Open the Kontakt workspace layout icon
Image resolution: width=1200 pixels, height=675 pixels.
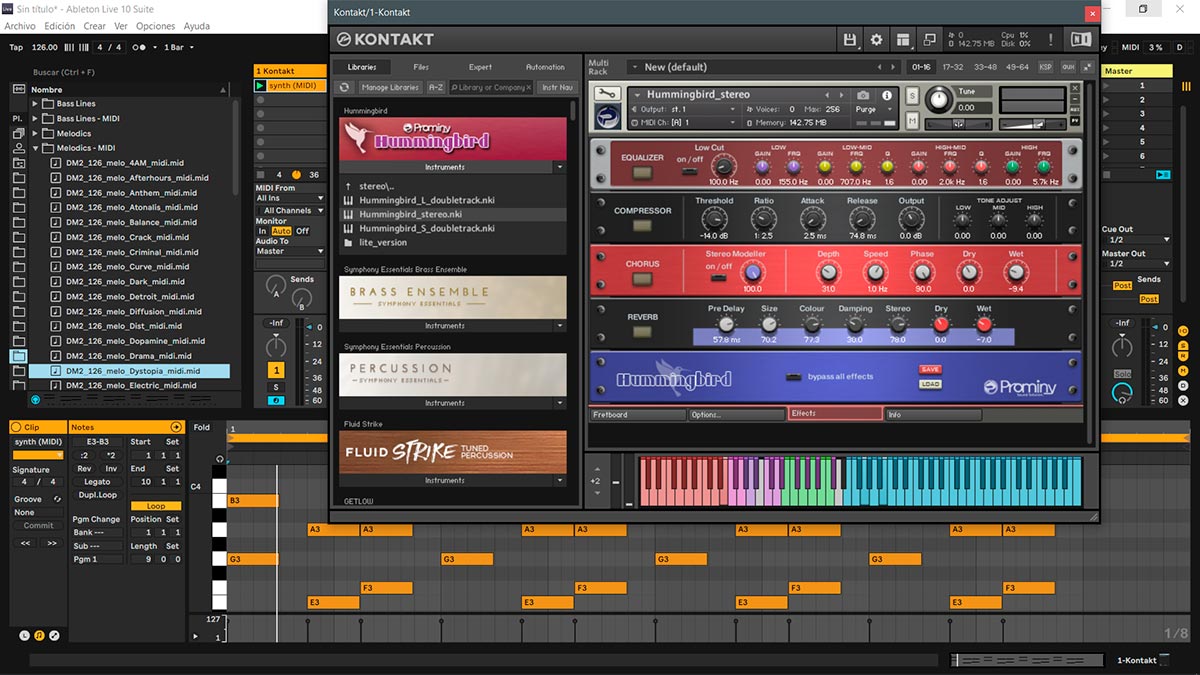coord(903,39)
